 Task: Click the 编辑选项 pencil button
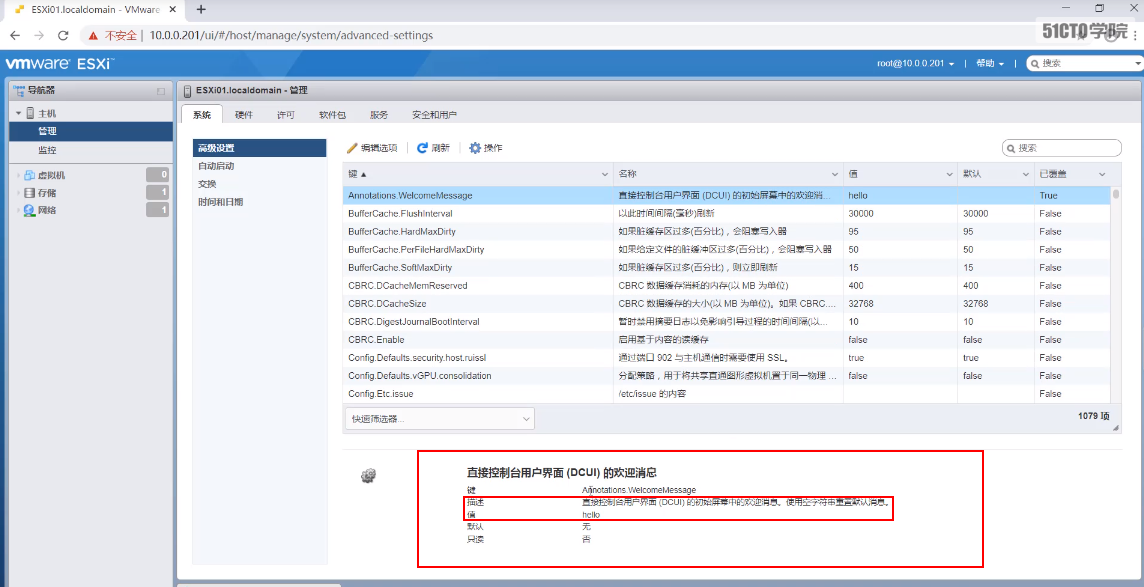[x=372, y=147]
